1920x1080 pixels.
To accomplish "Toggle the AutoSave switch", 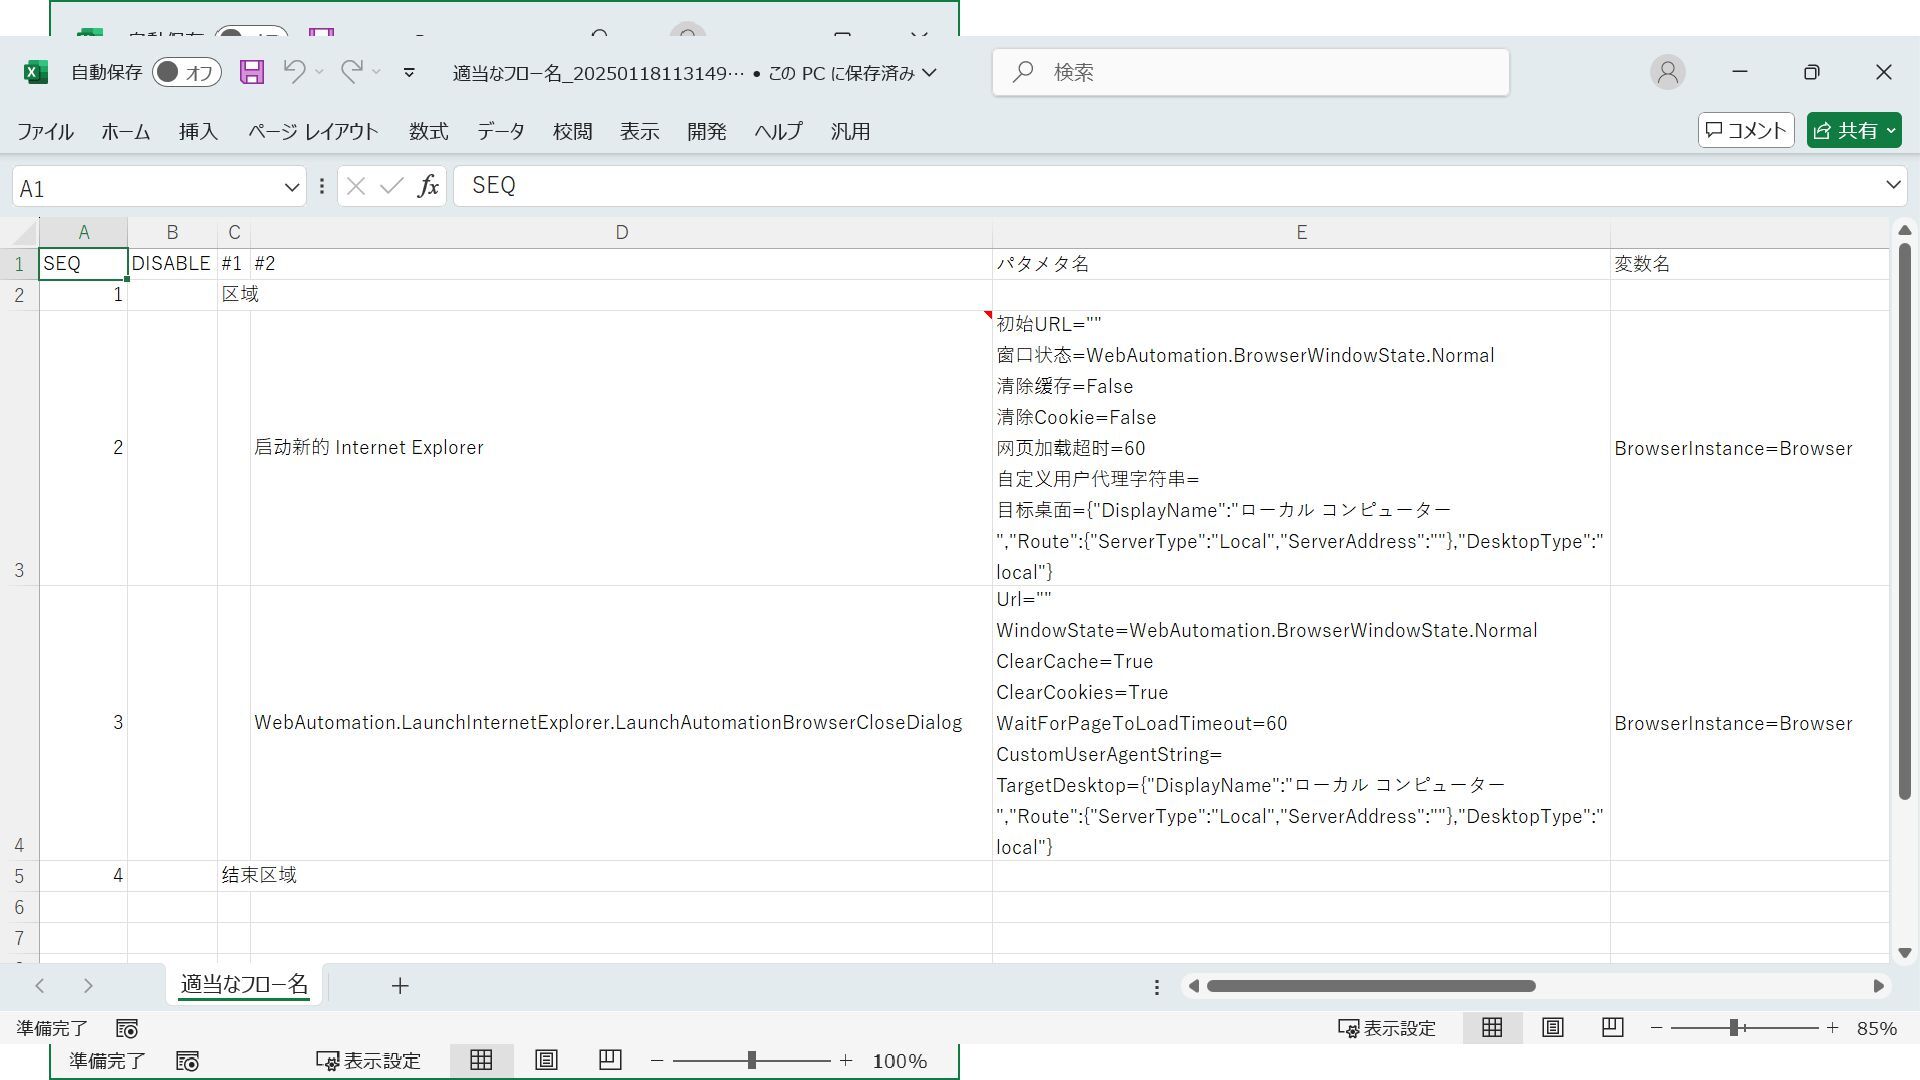I will (186, 72).
